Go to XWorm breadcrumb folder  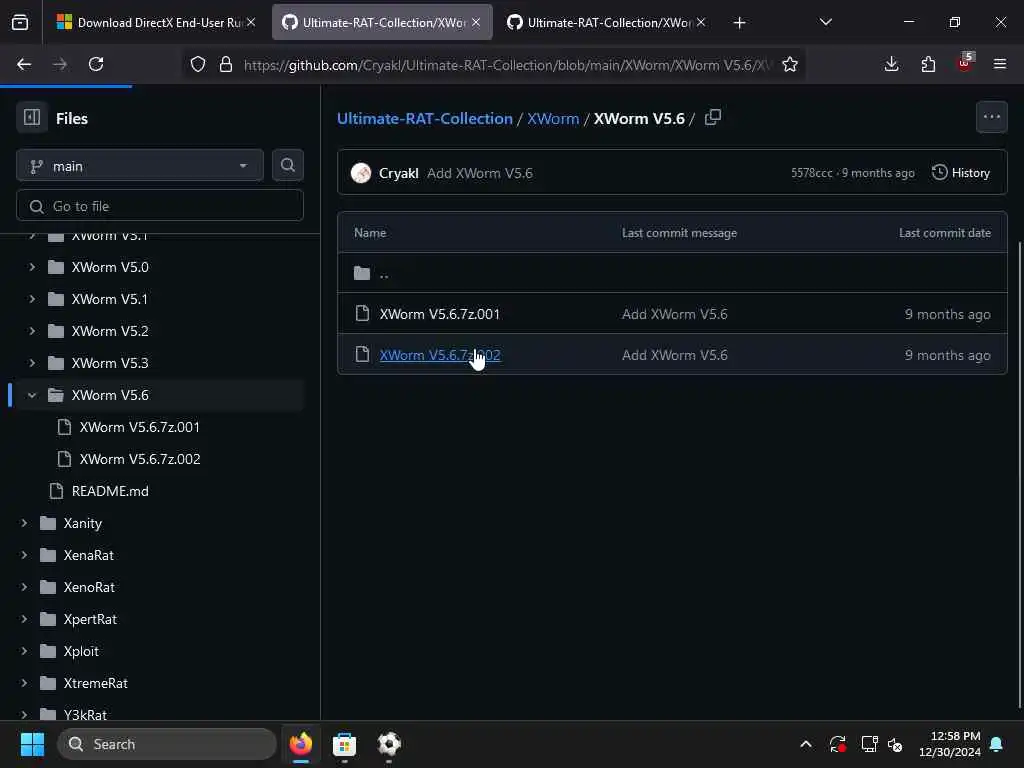pos(552,118)
